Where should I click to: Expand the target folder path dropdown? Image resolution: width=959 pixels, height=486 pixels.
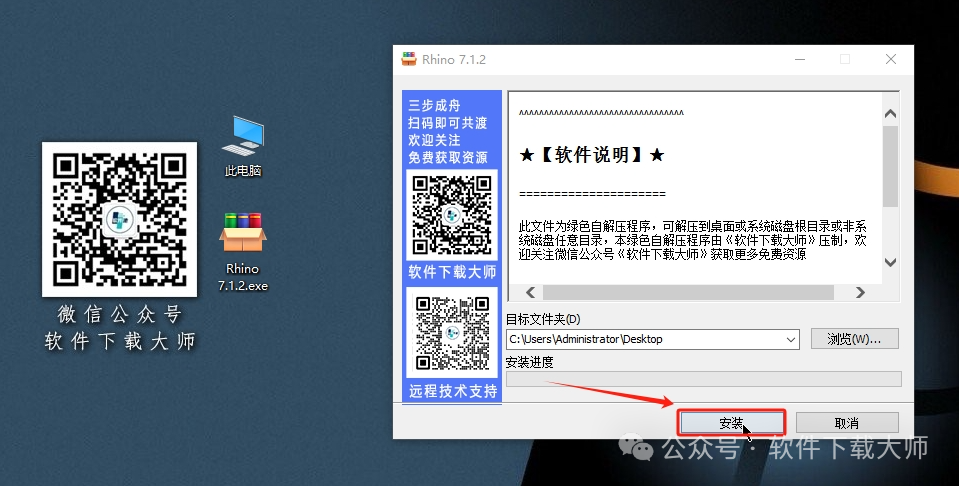(x=791, y=339)
